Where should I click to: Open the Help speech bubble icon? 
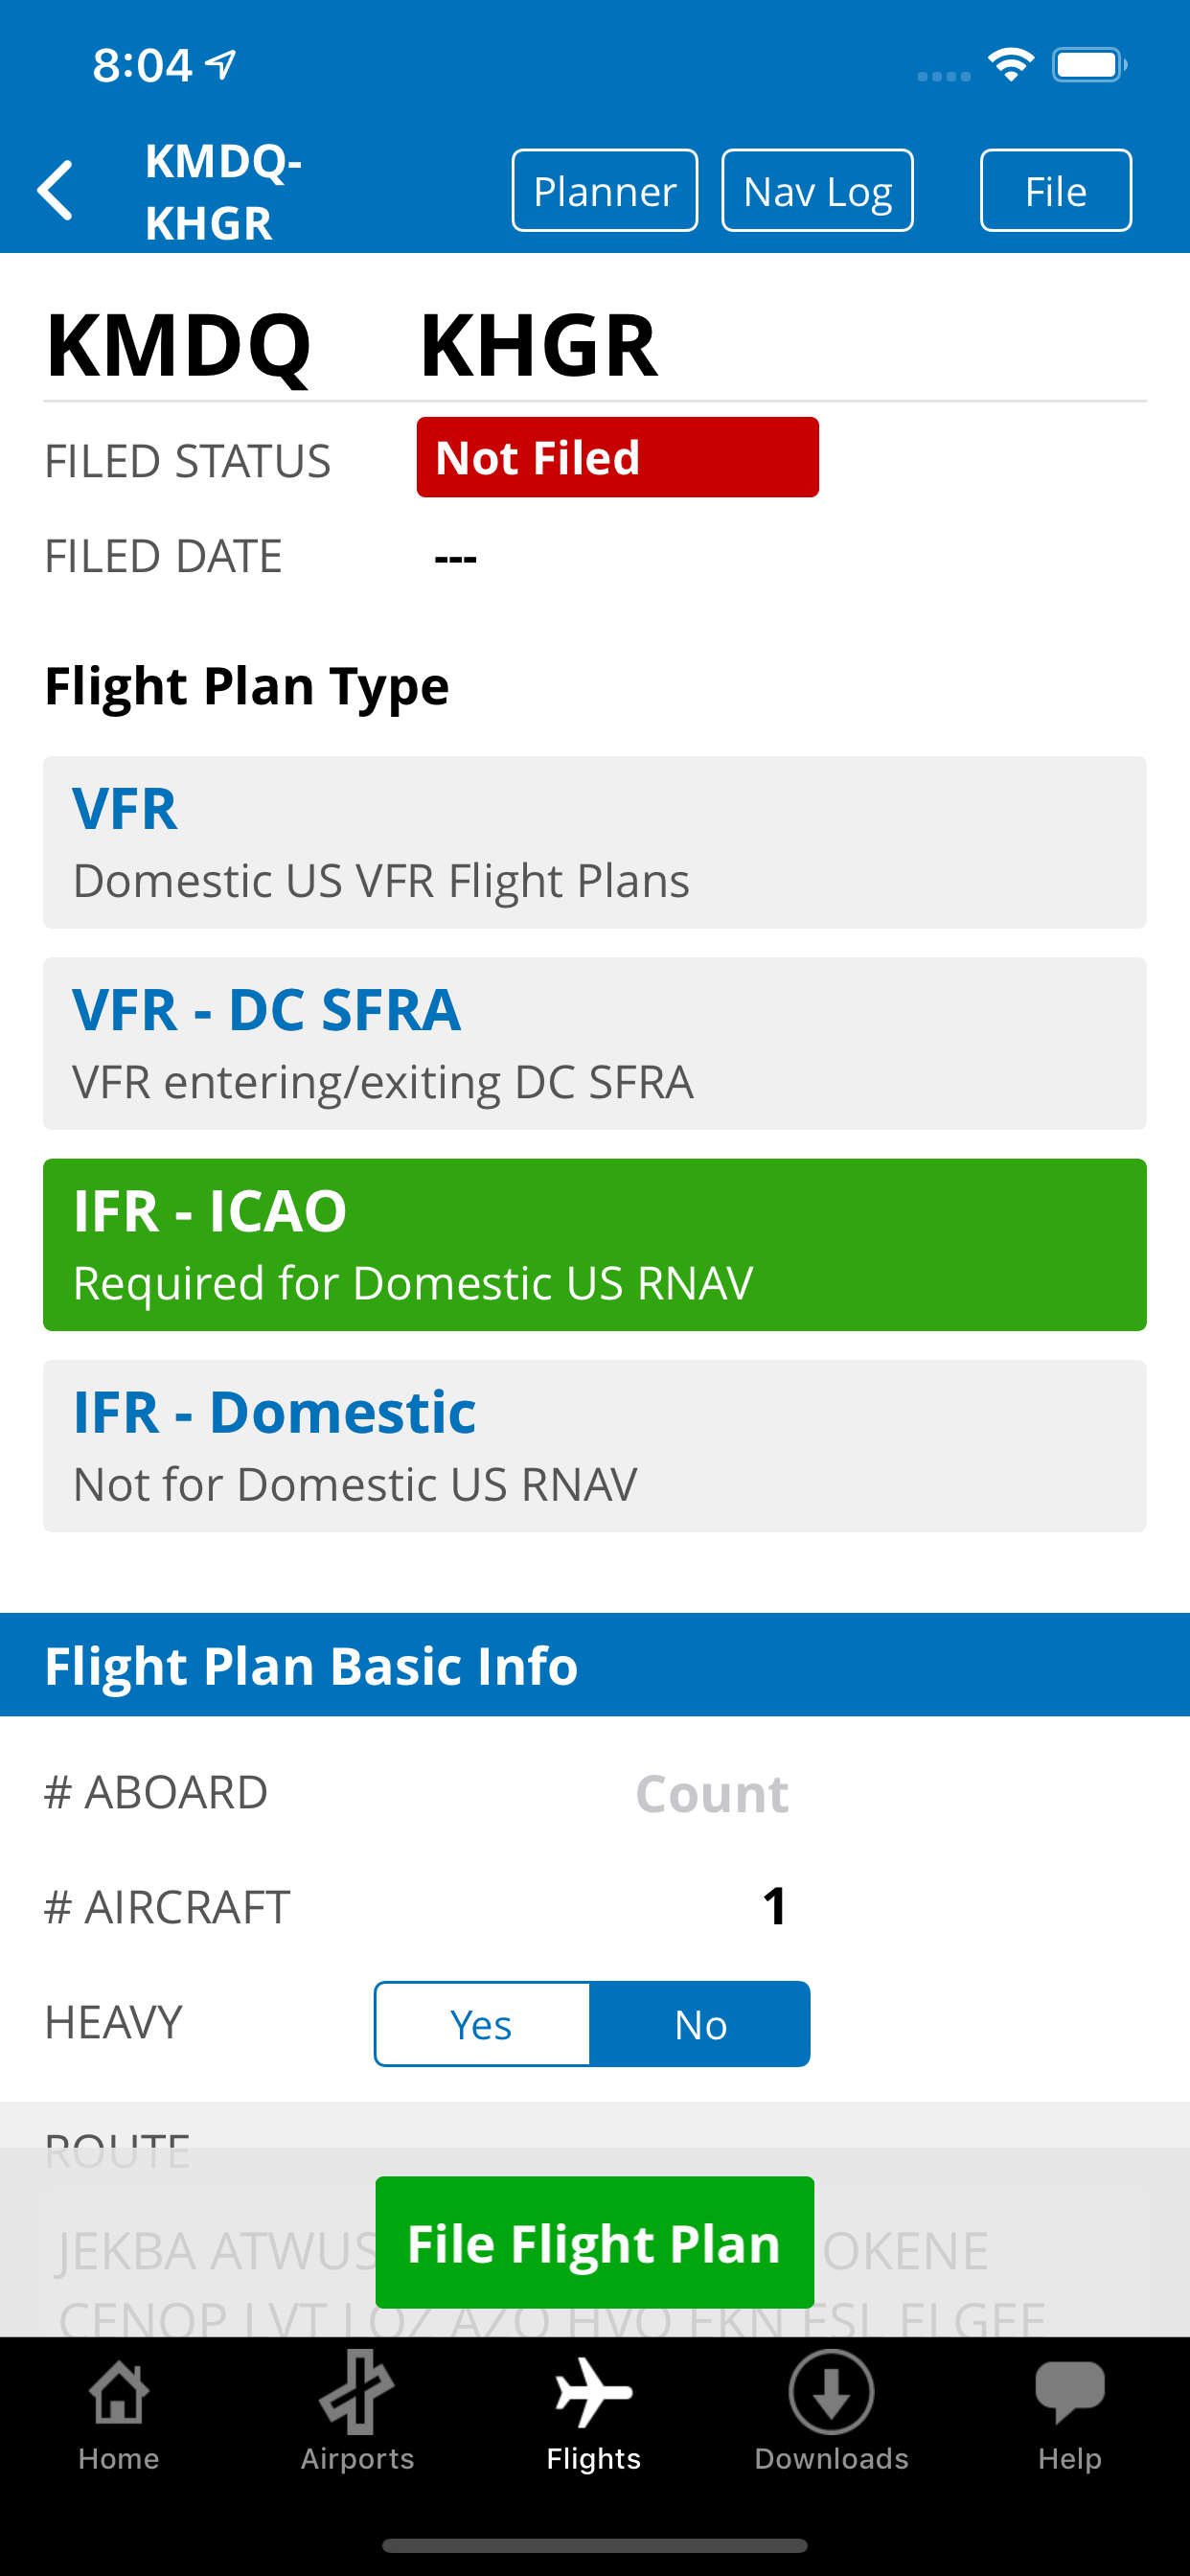[1069, 2394]
